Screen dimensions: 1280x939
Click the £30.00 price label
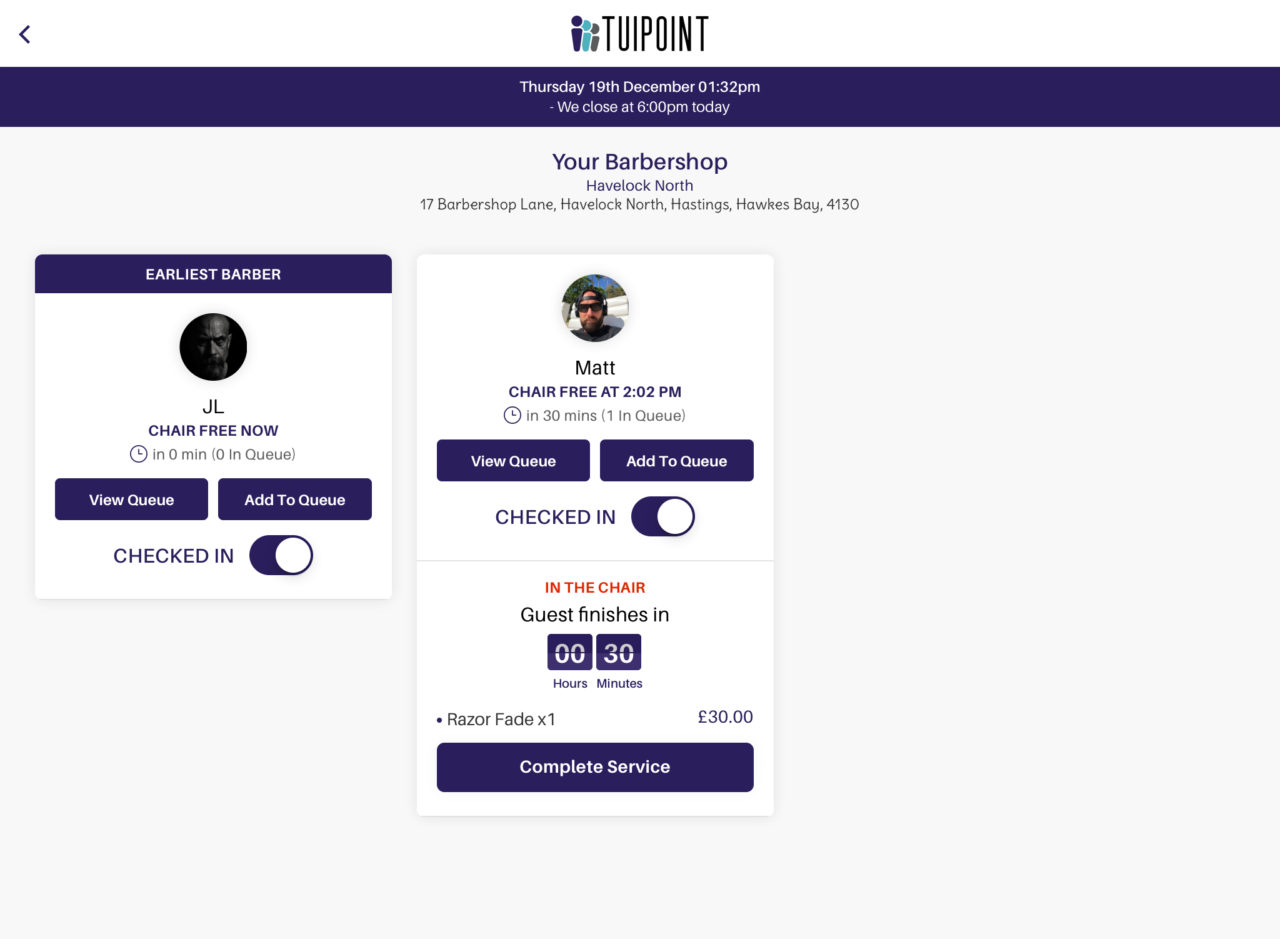coord(724,717)
